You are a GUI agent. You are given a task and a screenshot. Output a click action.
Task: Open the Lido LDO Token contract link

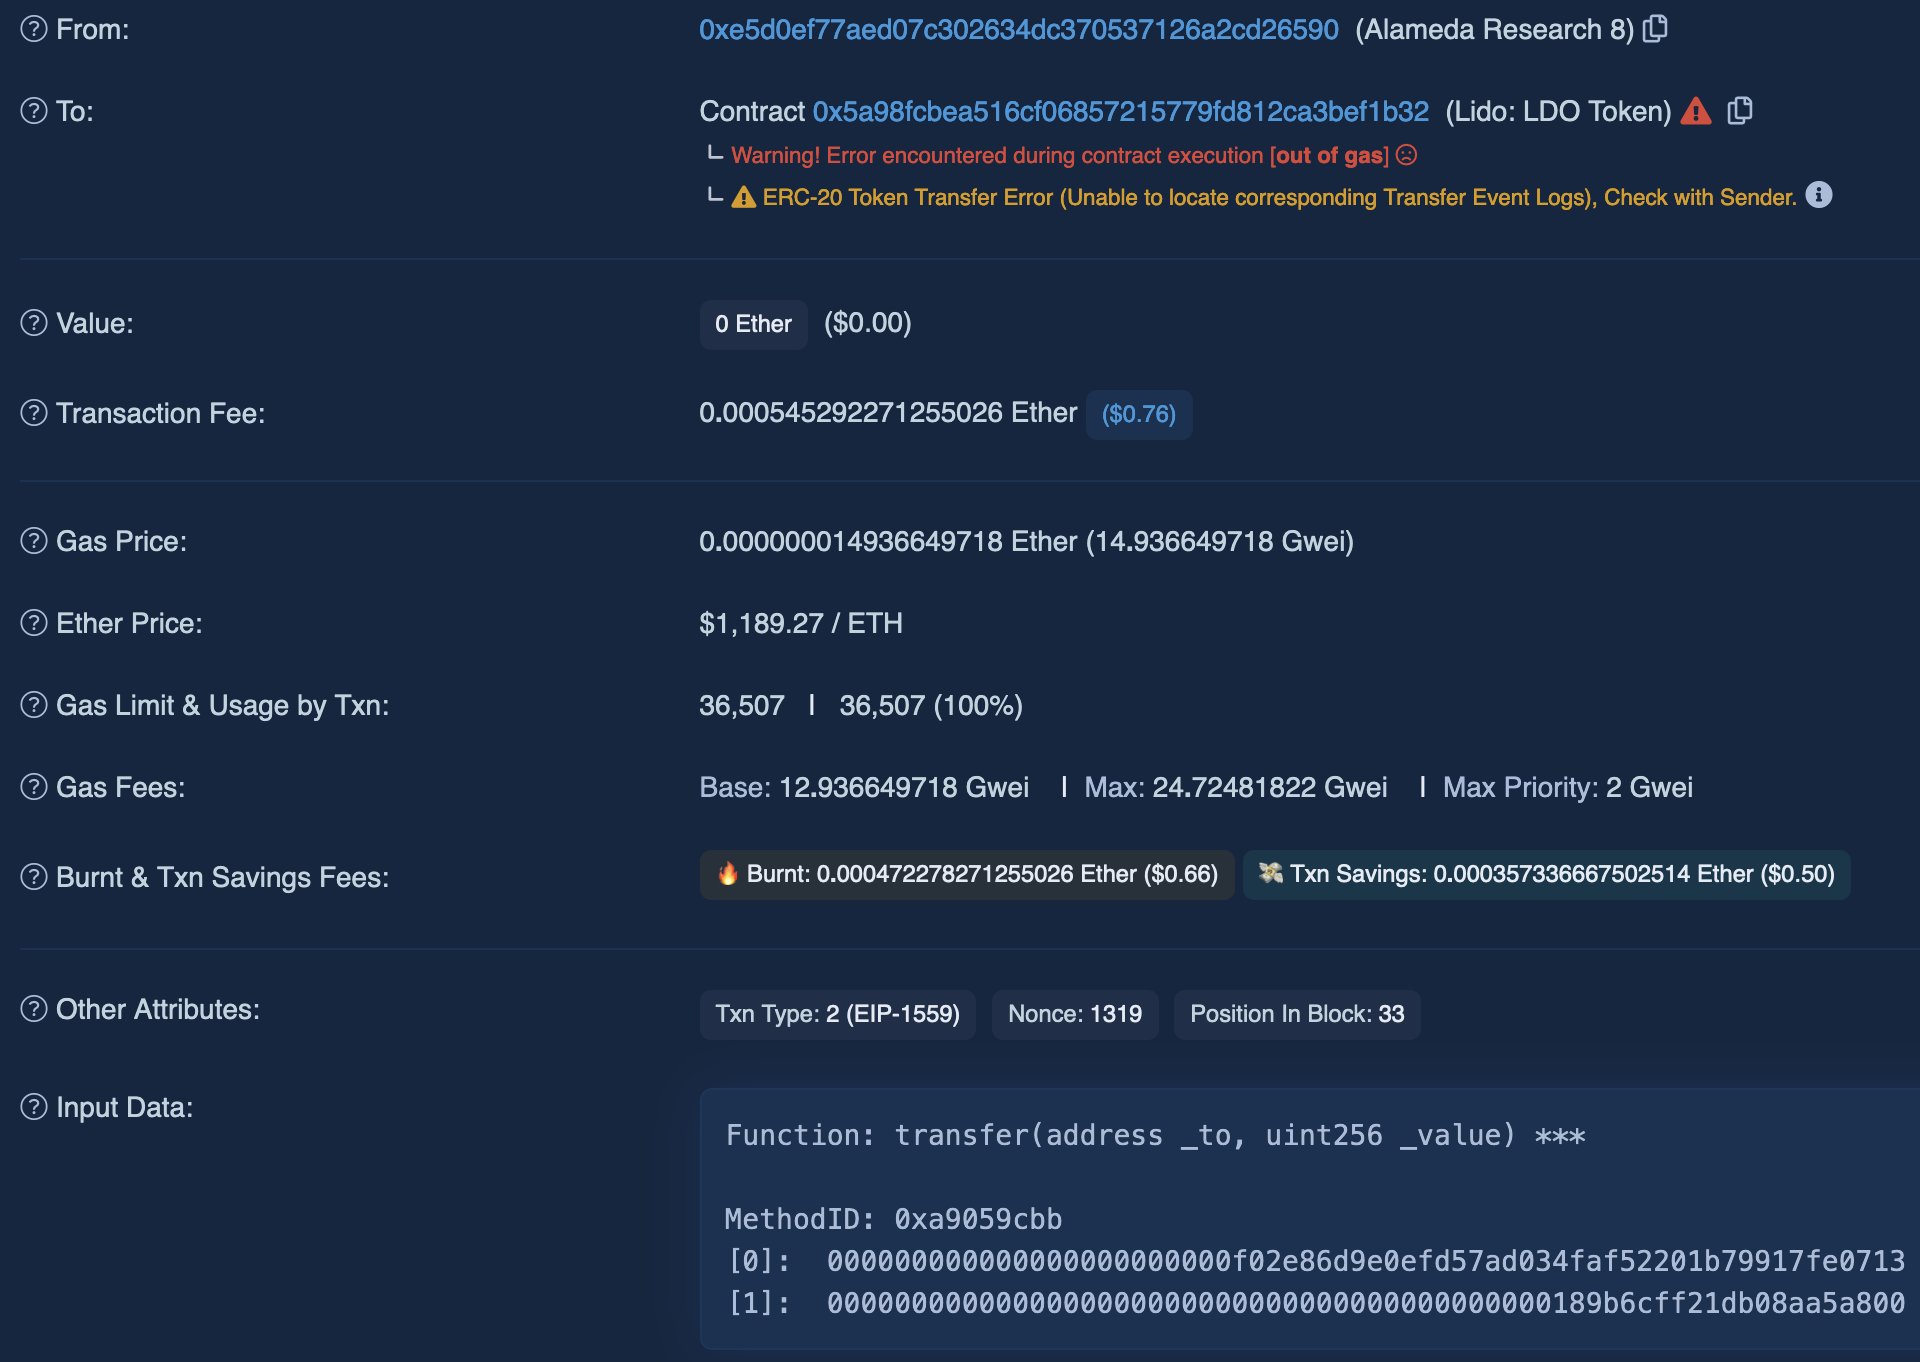click(x=1120, y=112)
